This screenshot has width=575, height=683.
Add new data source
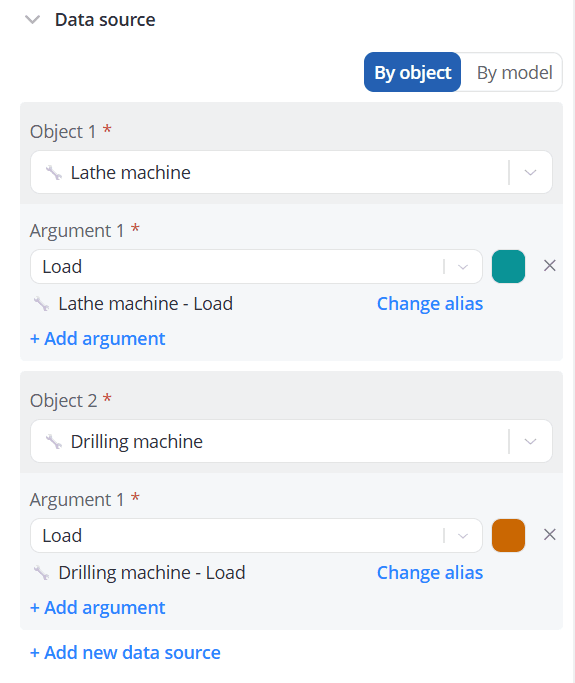(125, 653)
